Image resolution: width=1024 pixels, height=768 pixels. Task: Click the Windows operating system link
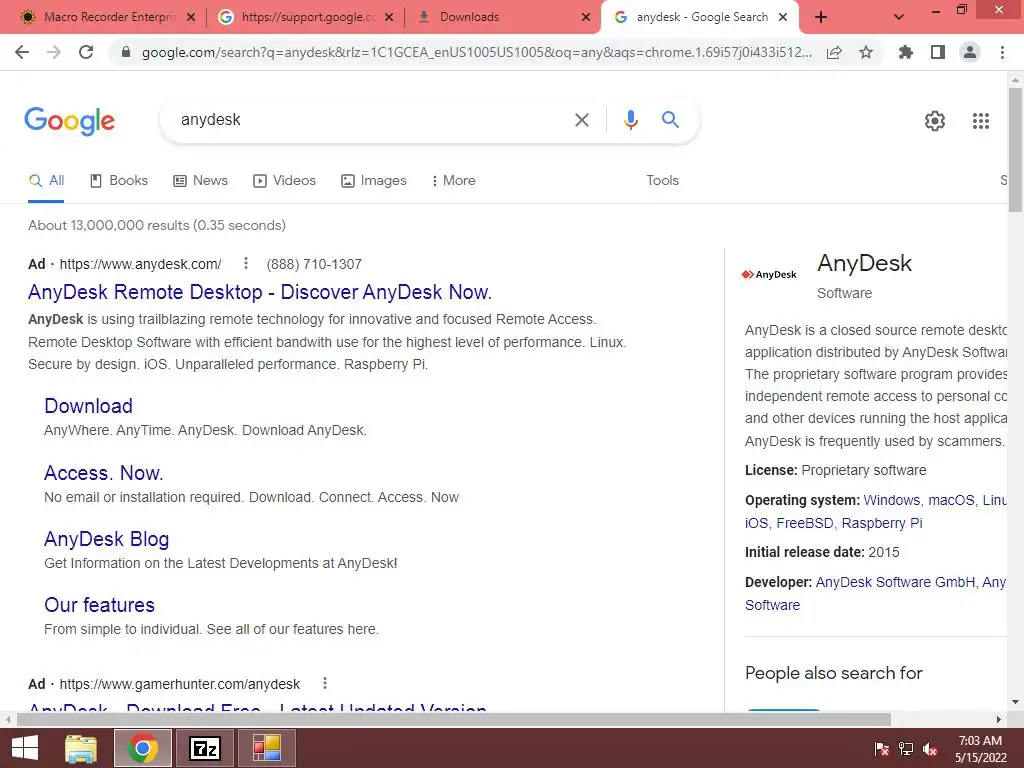pos(891,500)
